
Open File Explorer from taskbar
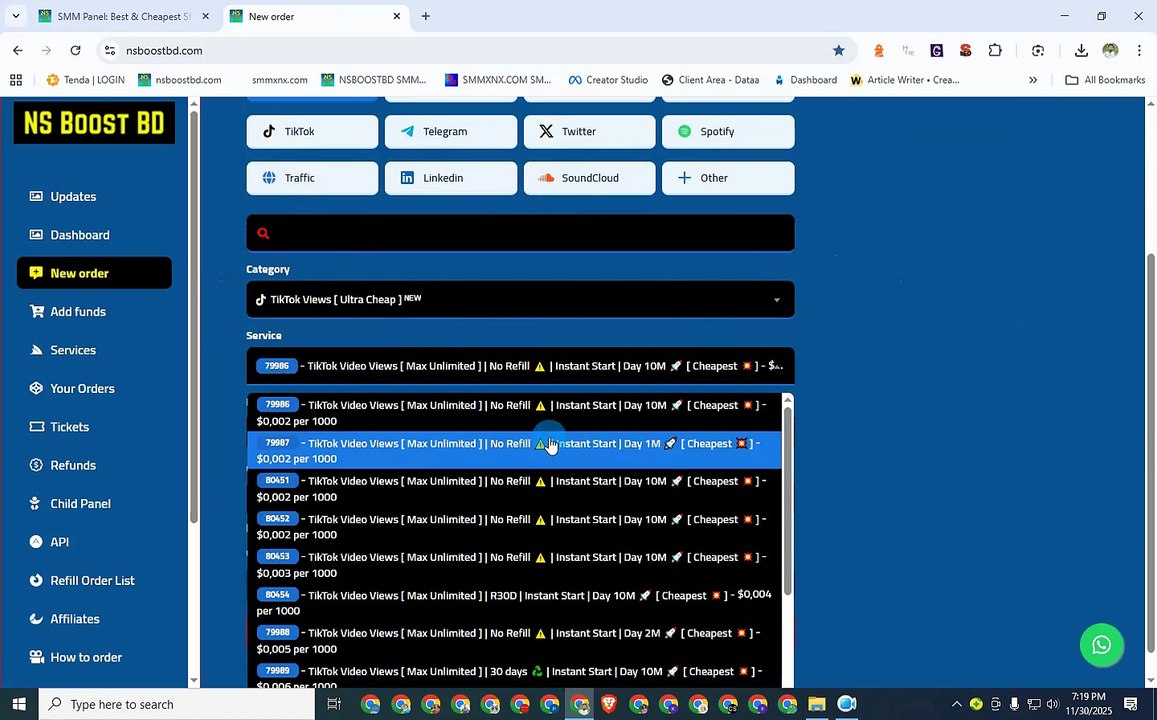coord(817,704)
